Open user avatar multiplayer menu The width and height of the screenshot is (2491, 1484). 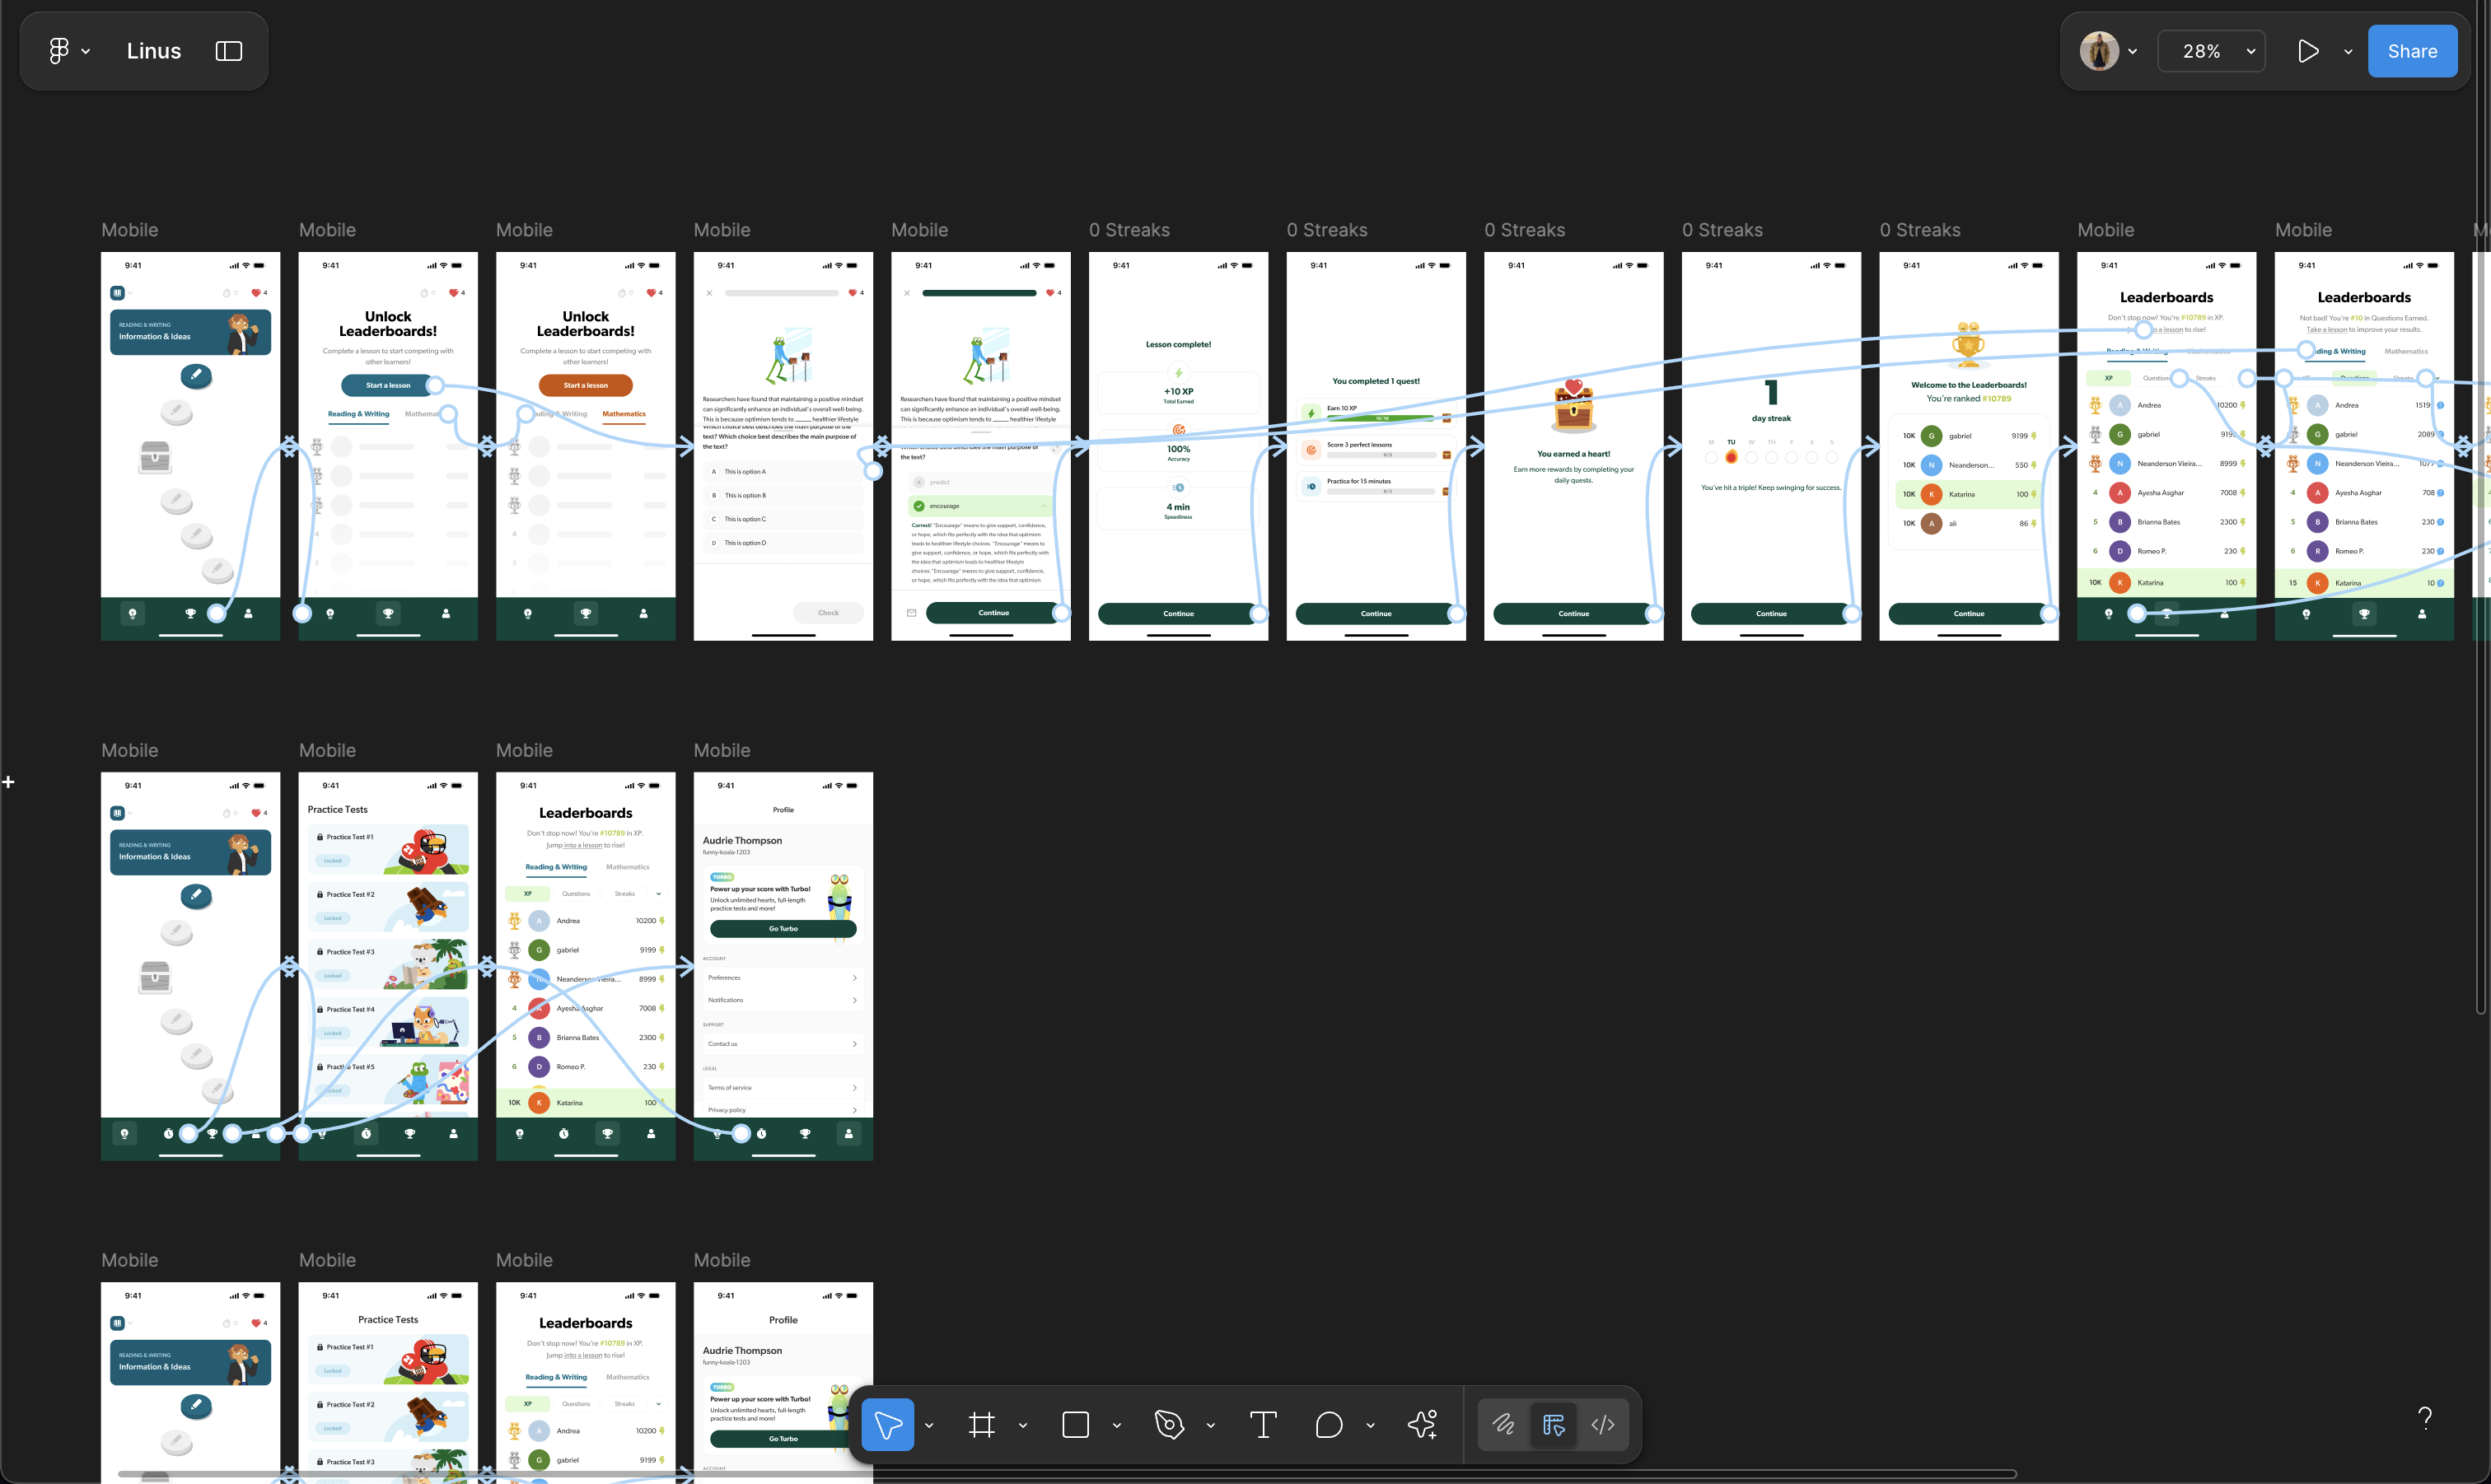pos(2099,51)
